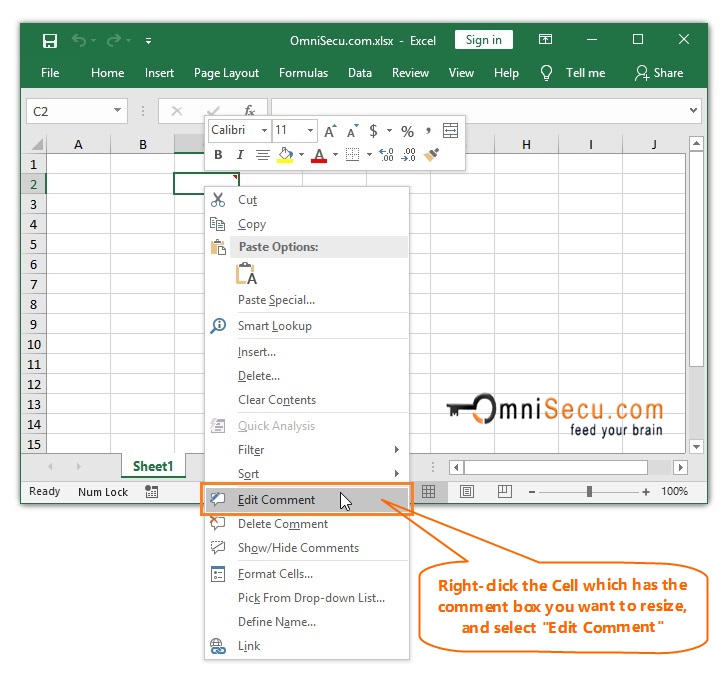
Task: Open Format Cells... from context menu
Action: click(307, 574)
